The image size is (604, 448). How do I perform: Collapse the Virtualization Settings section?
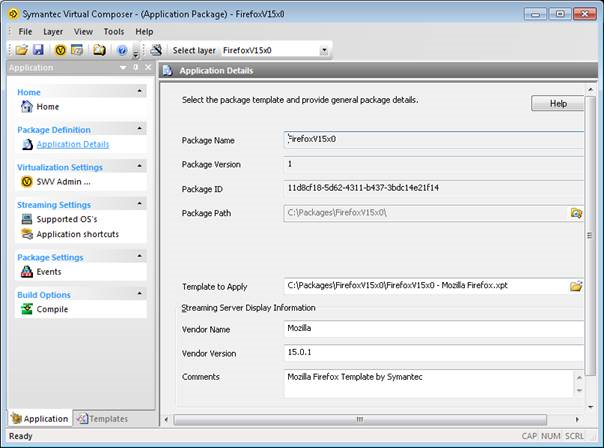click(x=139, y=166)
